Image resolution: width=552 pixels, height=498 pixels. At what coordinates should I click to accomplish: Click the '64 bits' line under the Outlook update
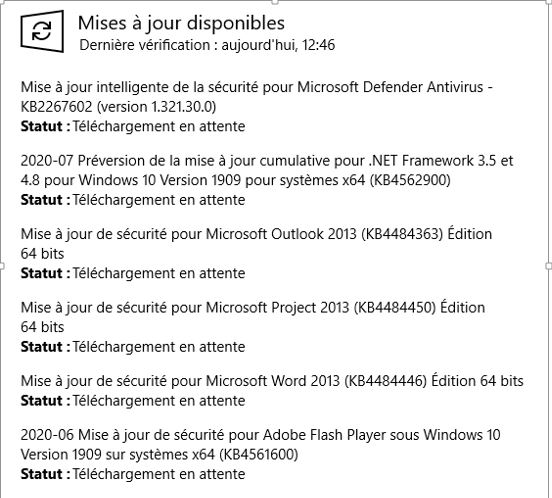click(43, 254)
